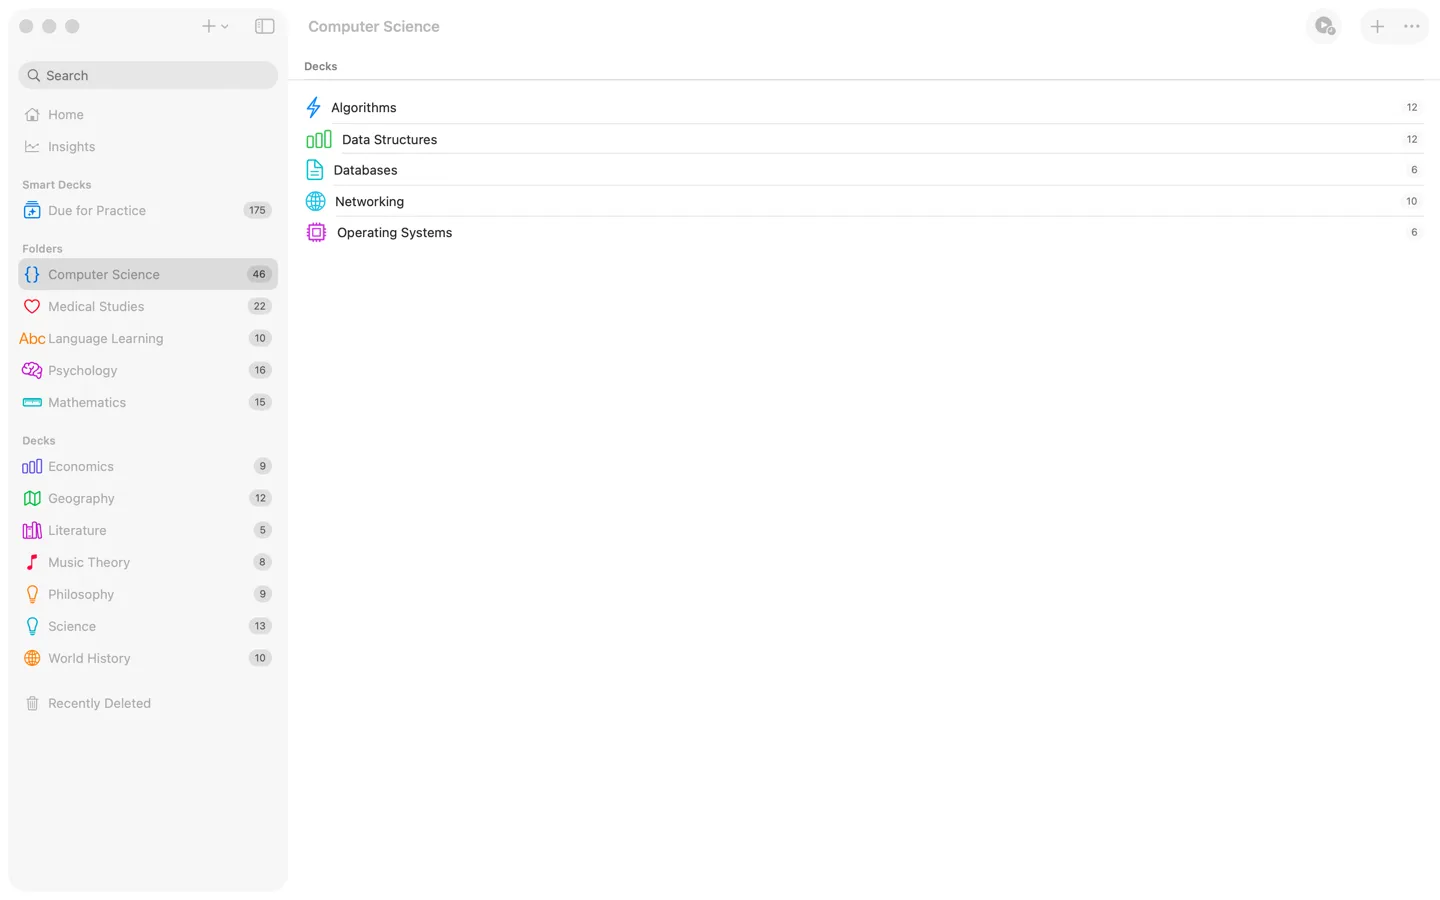This screenshot has height=900, width=1440.
Task: Click the Computer Science window title
Action: (x=374, y=27)
